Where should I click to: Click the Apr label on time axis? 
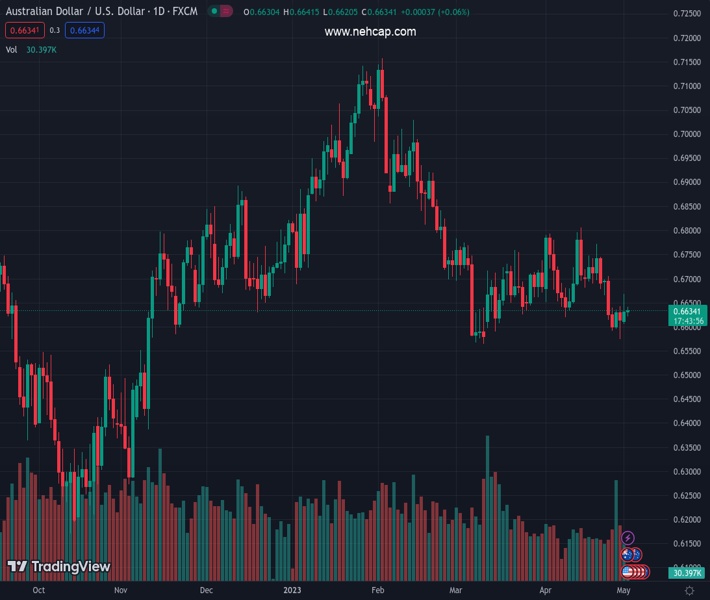click(545, 590)
